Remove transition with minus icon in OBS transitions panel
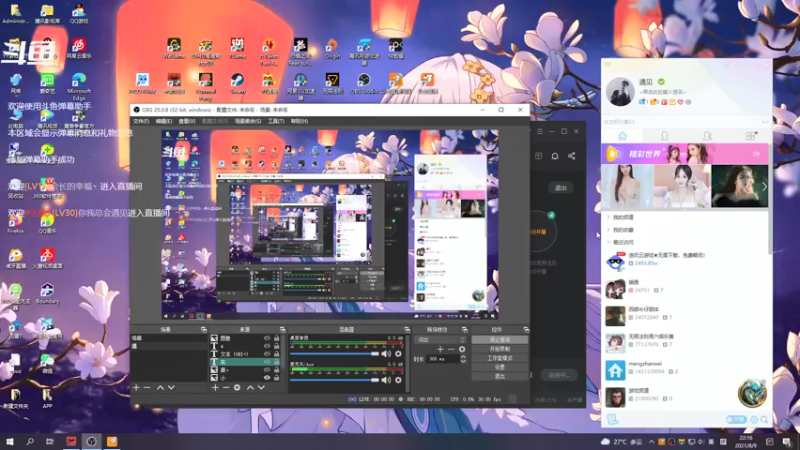Viewport: 800px width, 450px height. pyautogui.click(x=451, y=349)
